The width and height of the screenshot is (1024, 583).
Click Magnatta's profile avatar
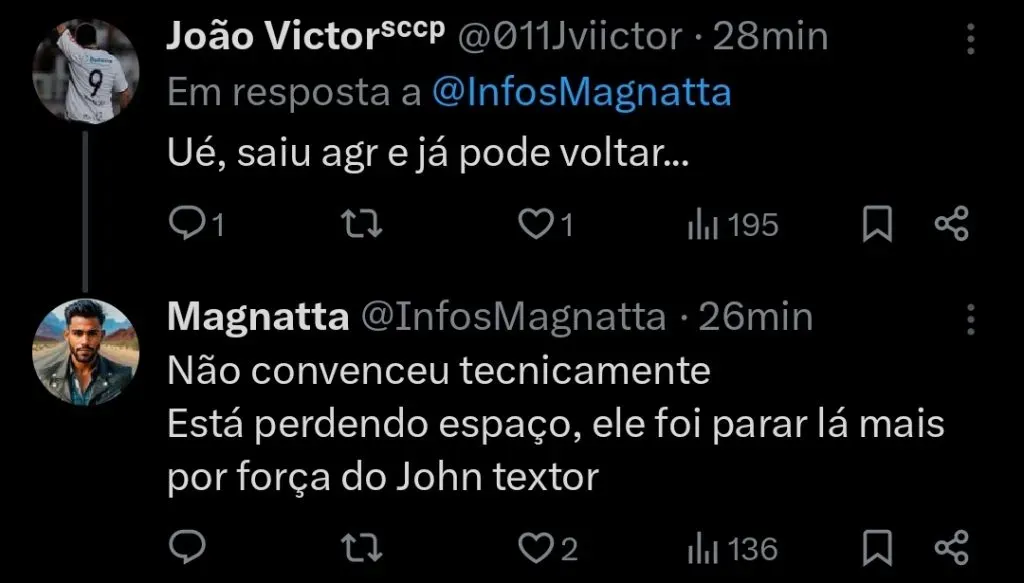pos(81,352)
